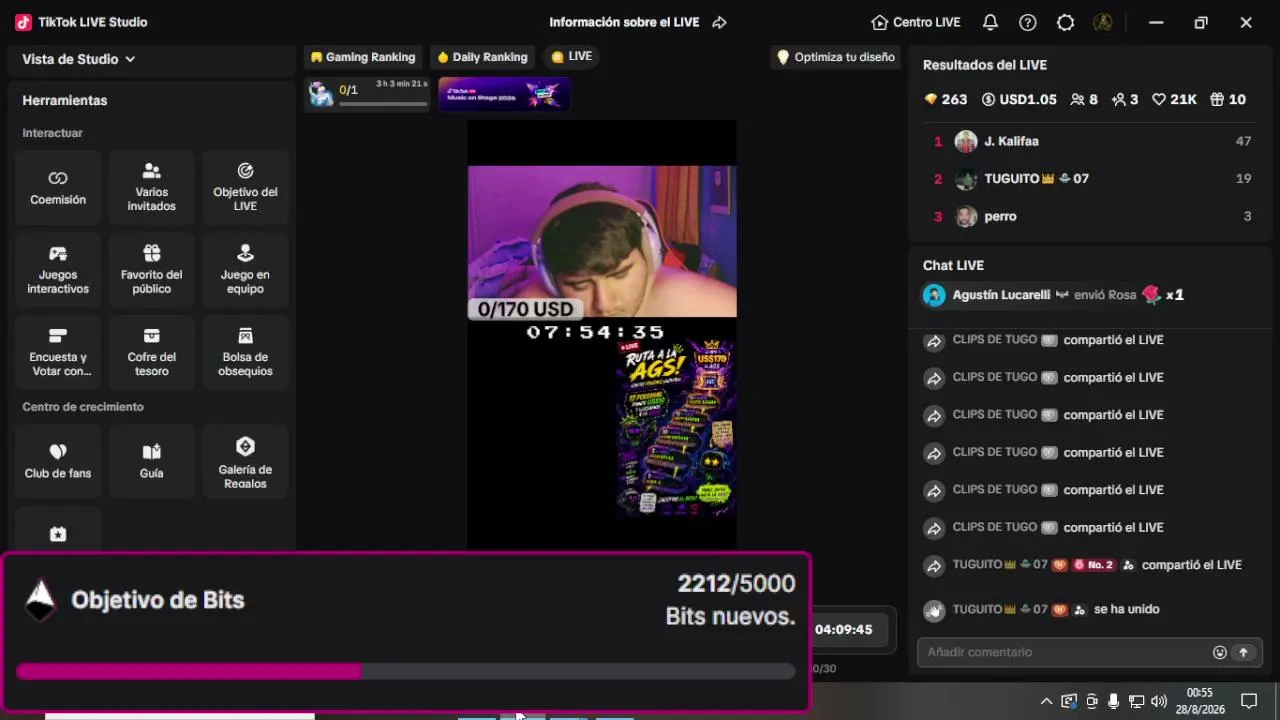Open the Guía tile
This screenshot has width=1280, height=720.
152,461
